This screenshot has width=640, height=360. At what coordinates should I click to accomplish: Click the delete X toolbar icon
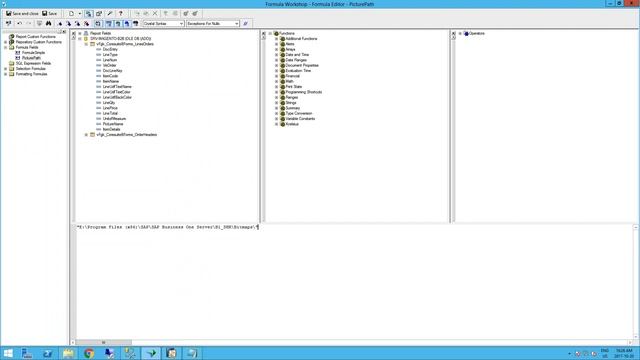(155, 13)
